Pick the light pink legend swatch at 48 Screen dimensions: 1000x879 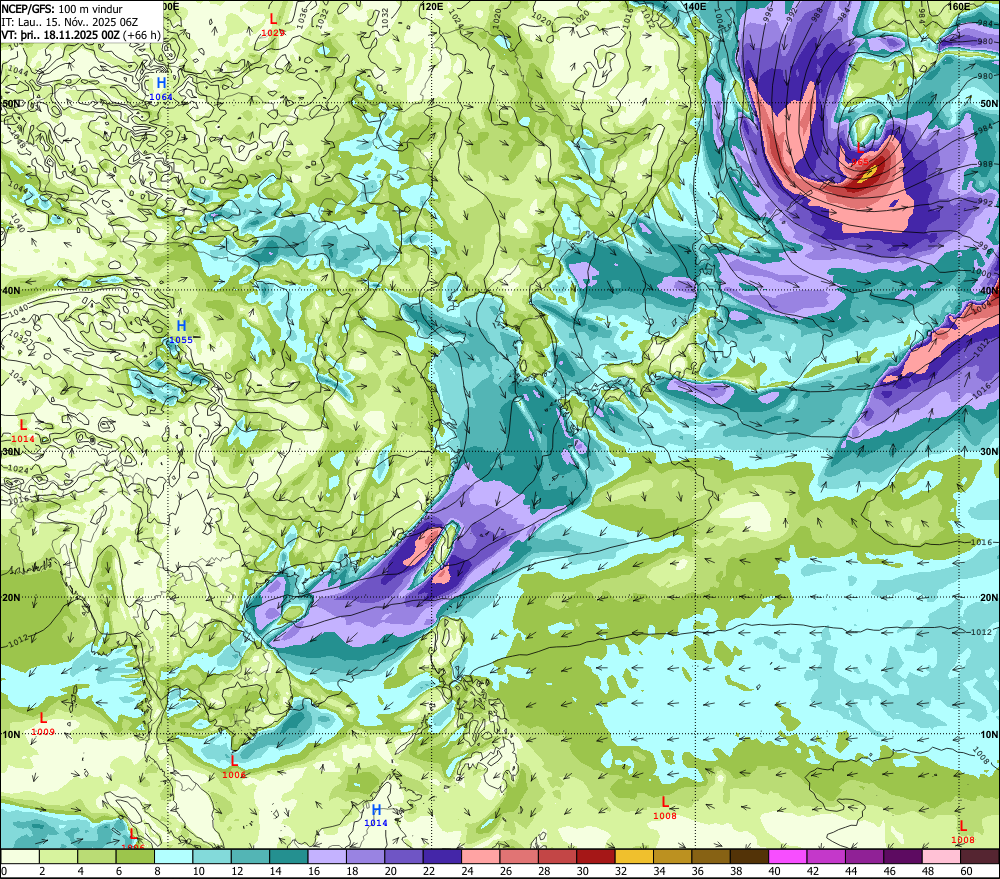click(941, 856)
